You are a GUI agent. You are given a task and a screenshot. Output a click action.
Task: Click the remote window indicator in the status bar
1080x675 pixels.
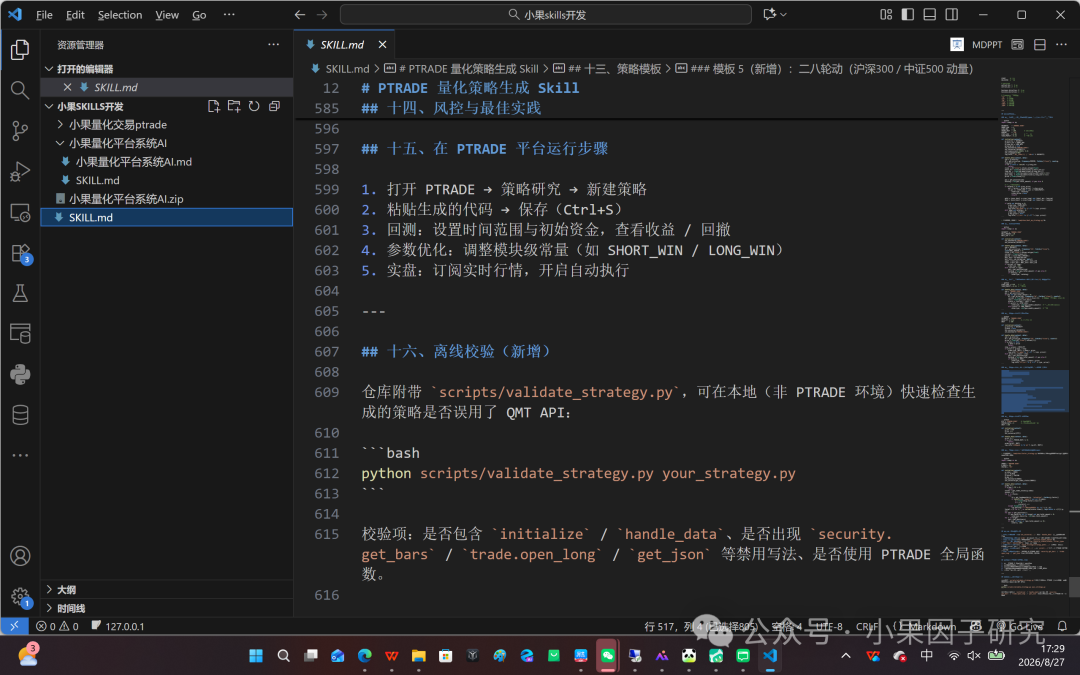[14, 626]
